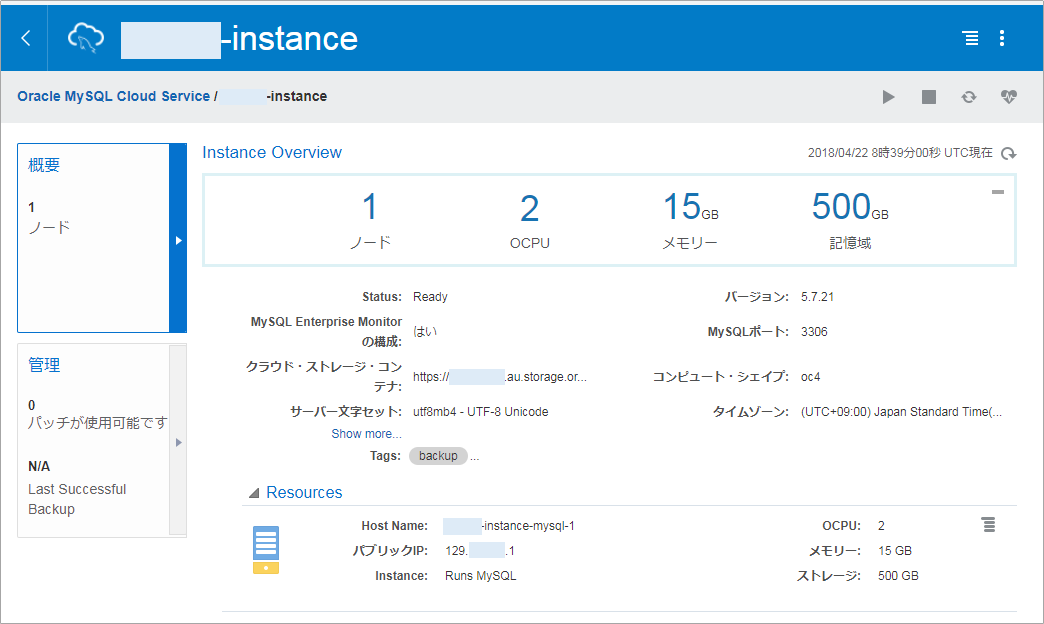Expand the 管理 tile arrow

click(x=178, y=442)
